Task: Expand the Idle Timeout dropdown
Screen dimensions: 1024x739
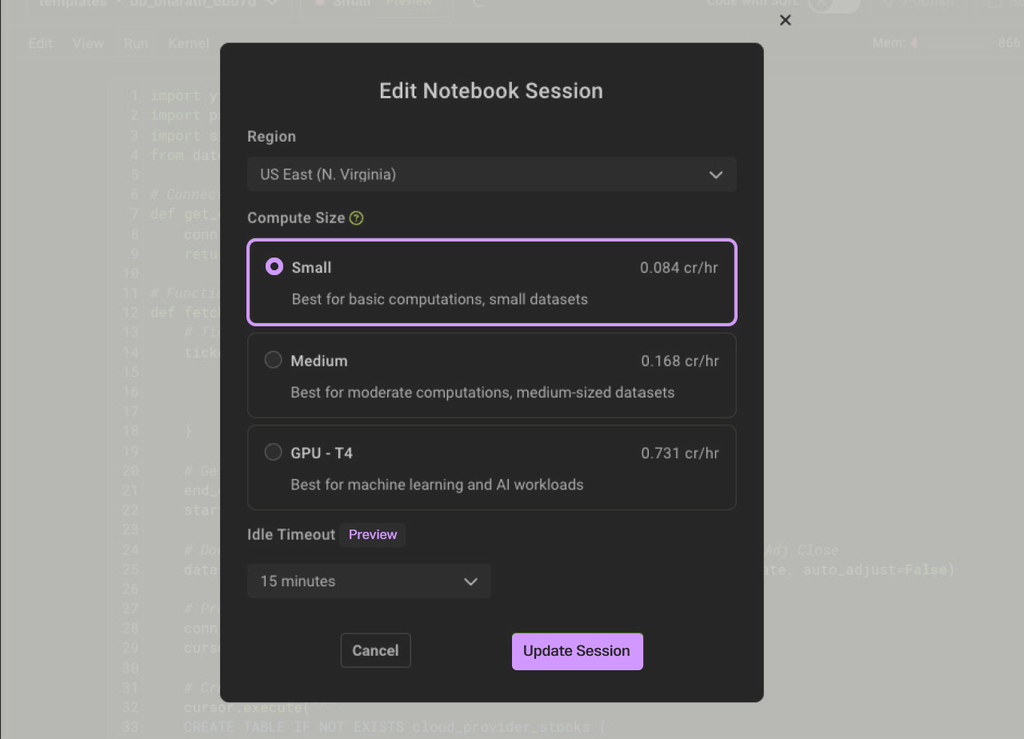Action: pyautogui.click(x=369, y=581)
